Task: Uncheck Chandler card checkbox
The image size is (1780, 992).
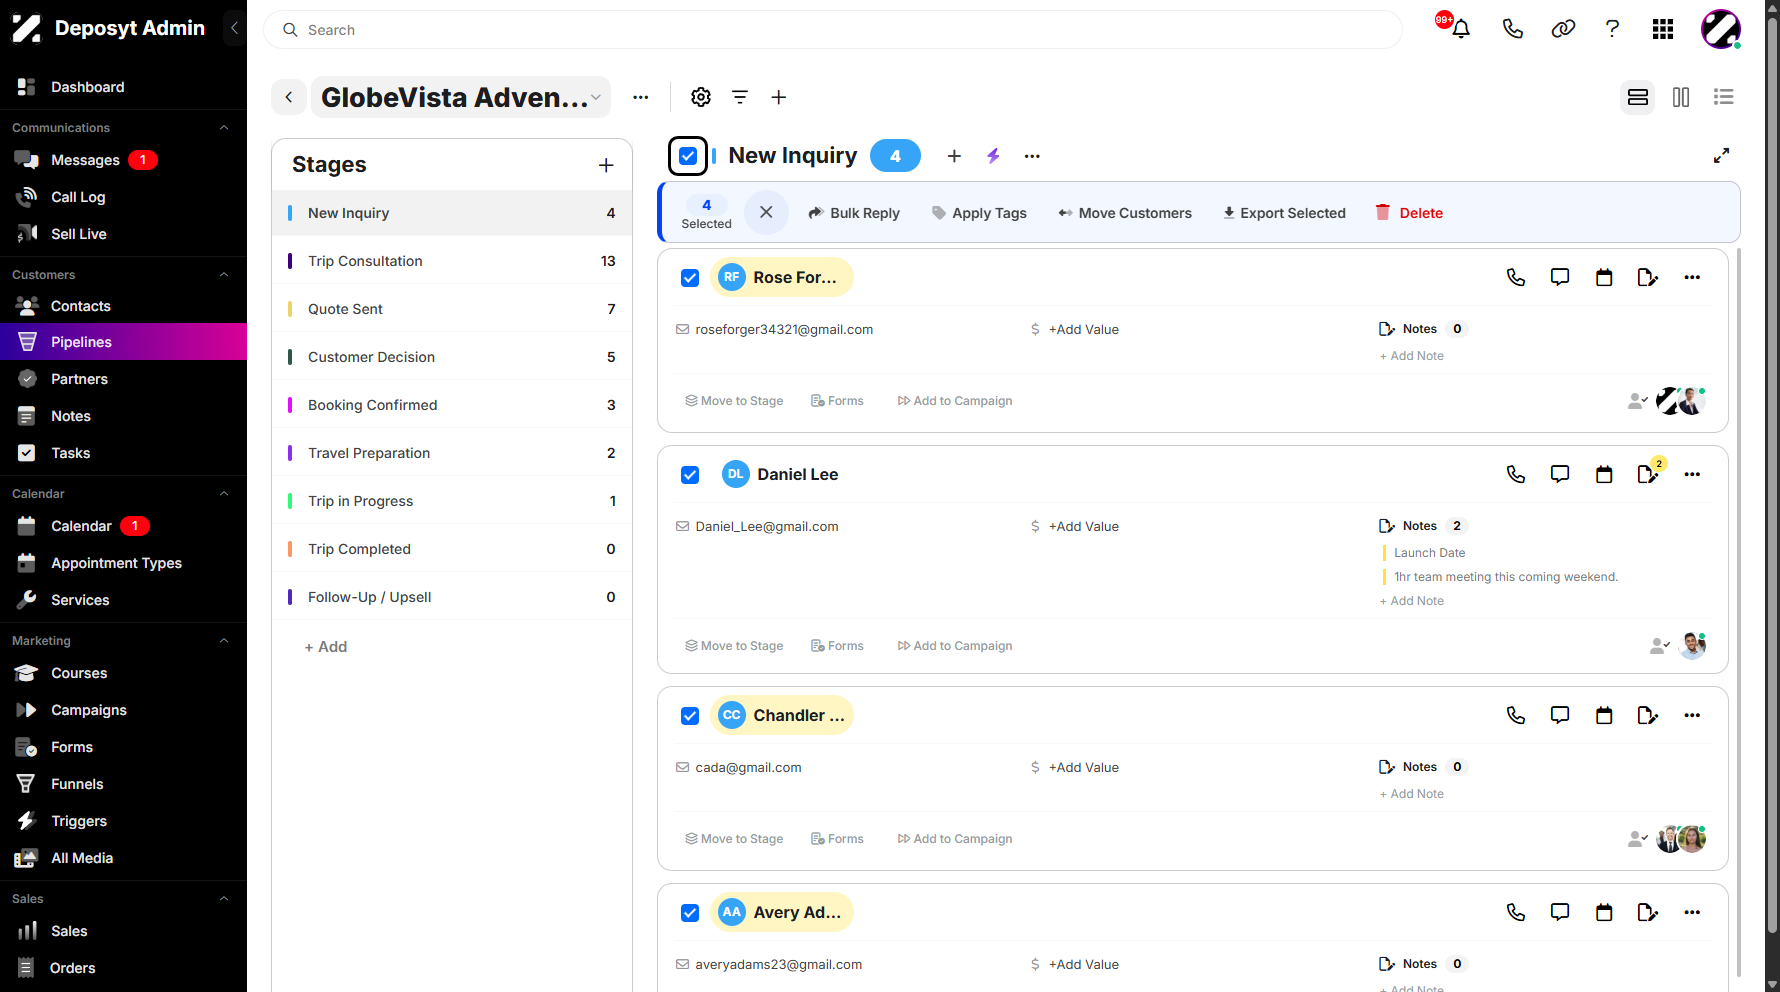Action: pos(690,716)
